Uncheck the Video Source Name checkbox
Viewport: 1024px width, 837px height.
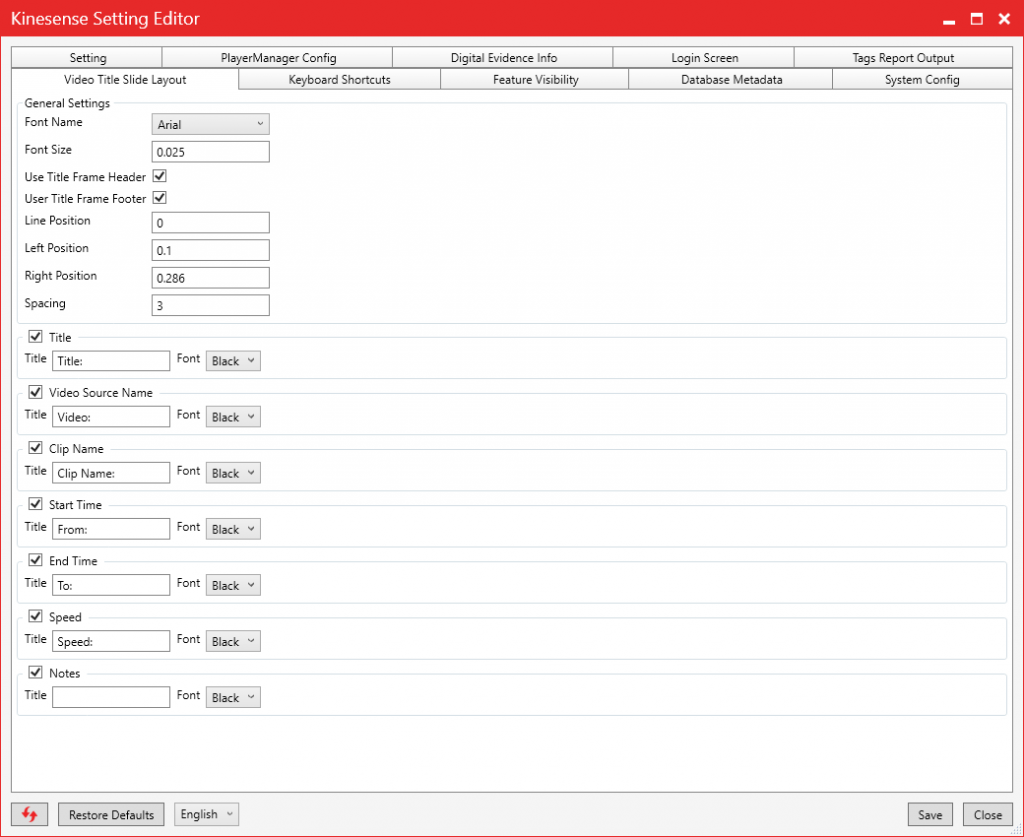36,392
